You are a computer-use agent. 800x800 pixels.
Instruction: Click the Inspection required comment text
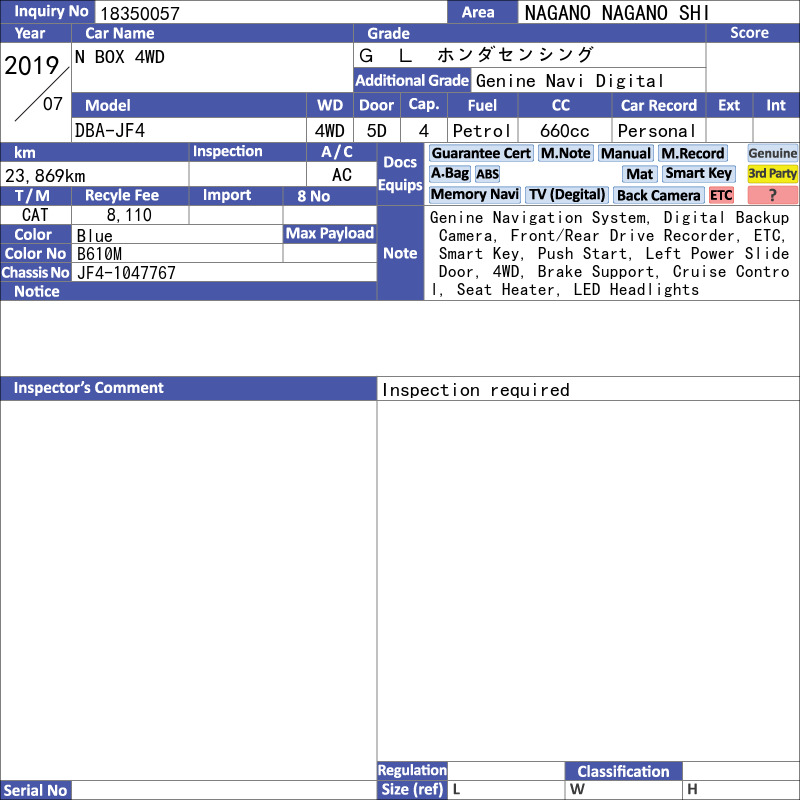coord(476,390)
